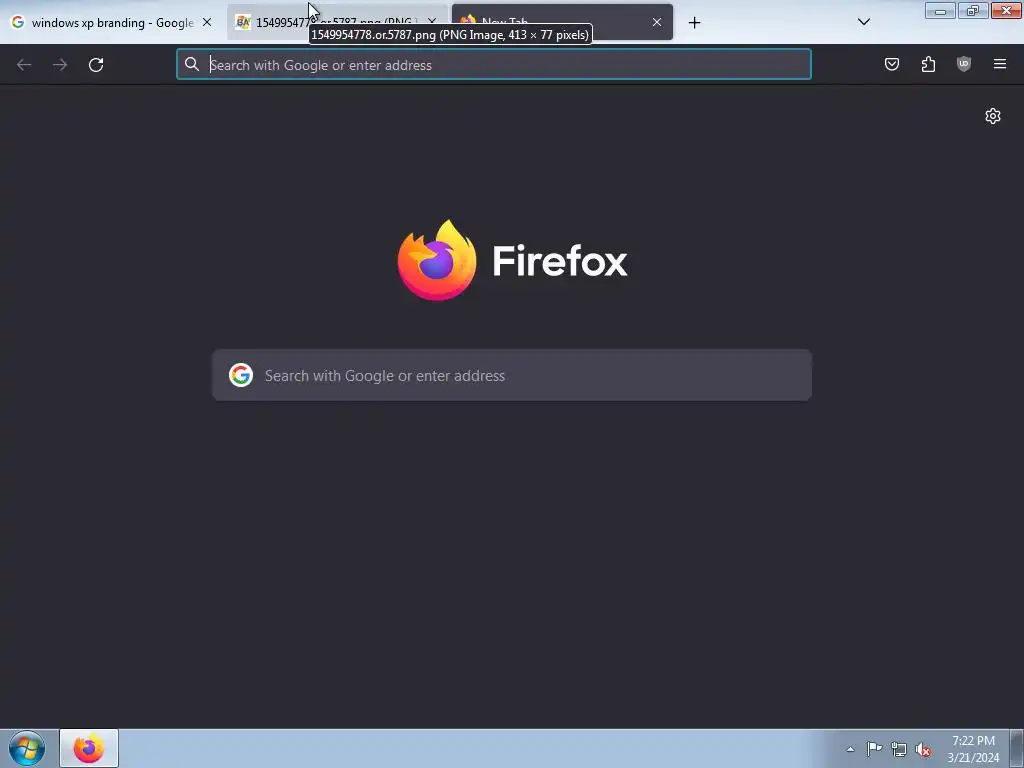The height and width of the screenshot is (768, 1024).
Task: Open the network tray icon
Action: tap(899, 749)
